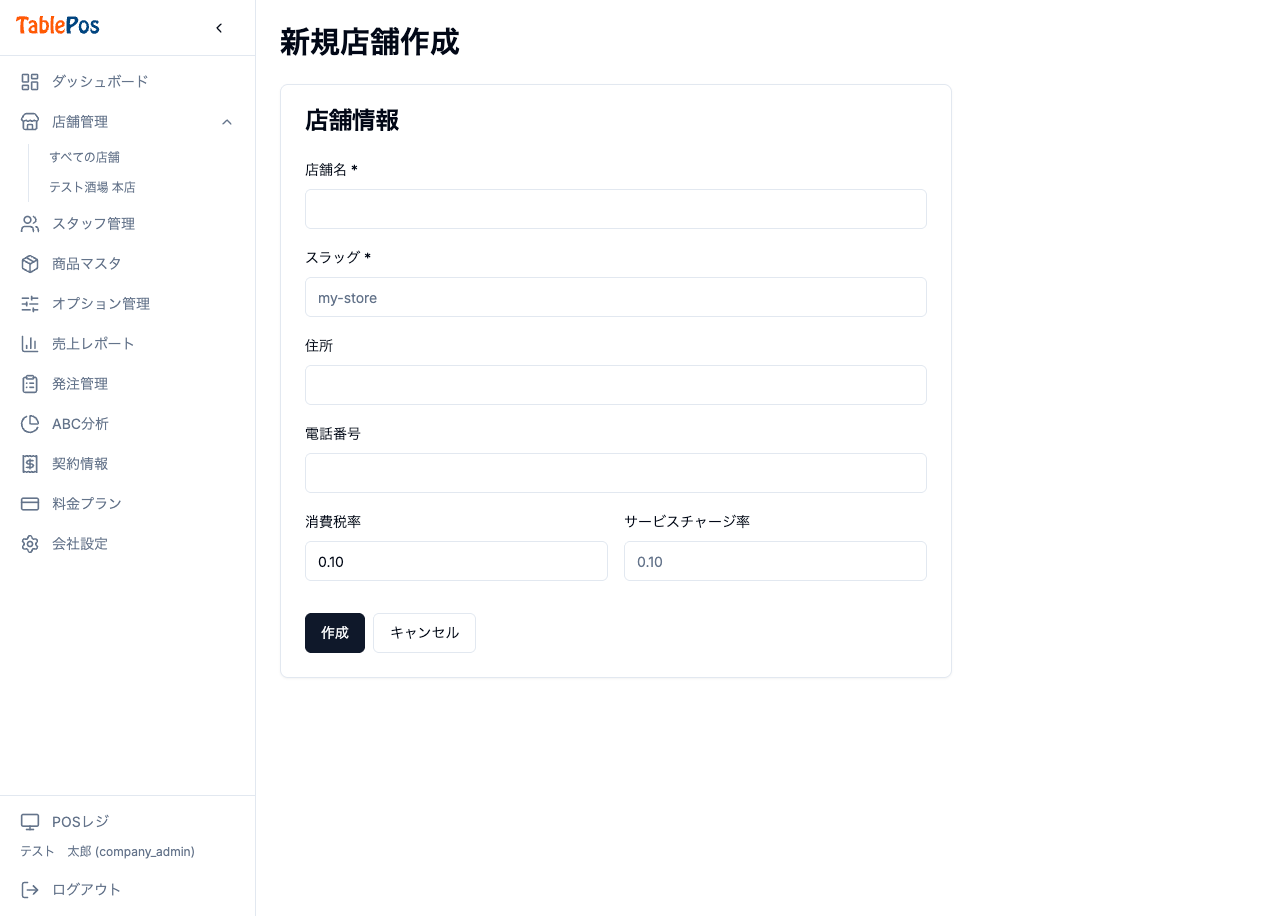Click the 住所 label

[x=319, y=346]
